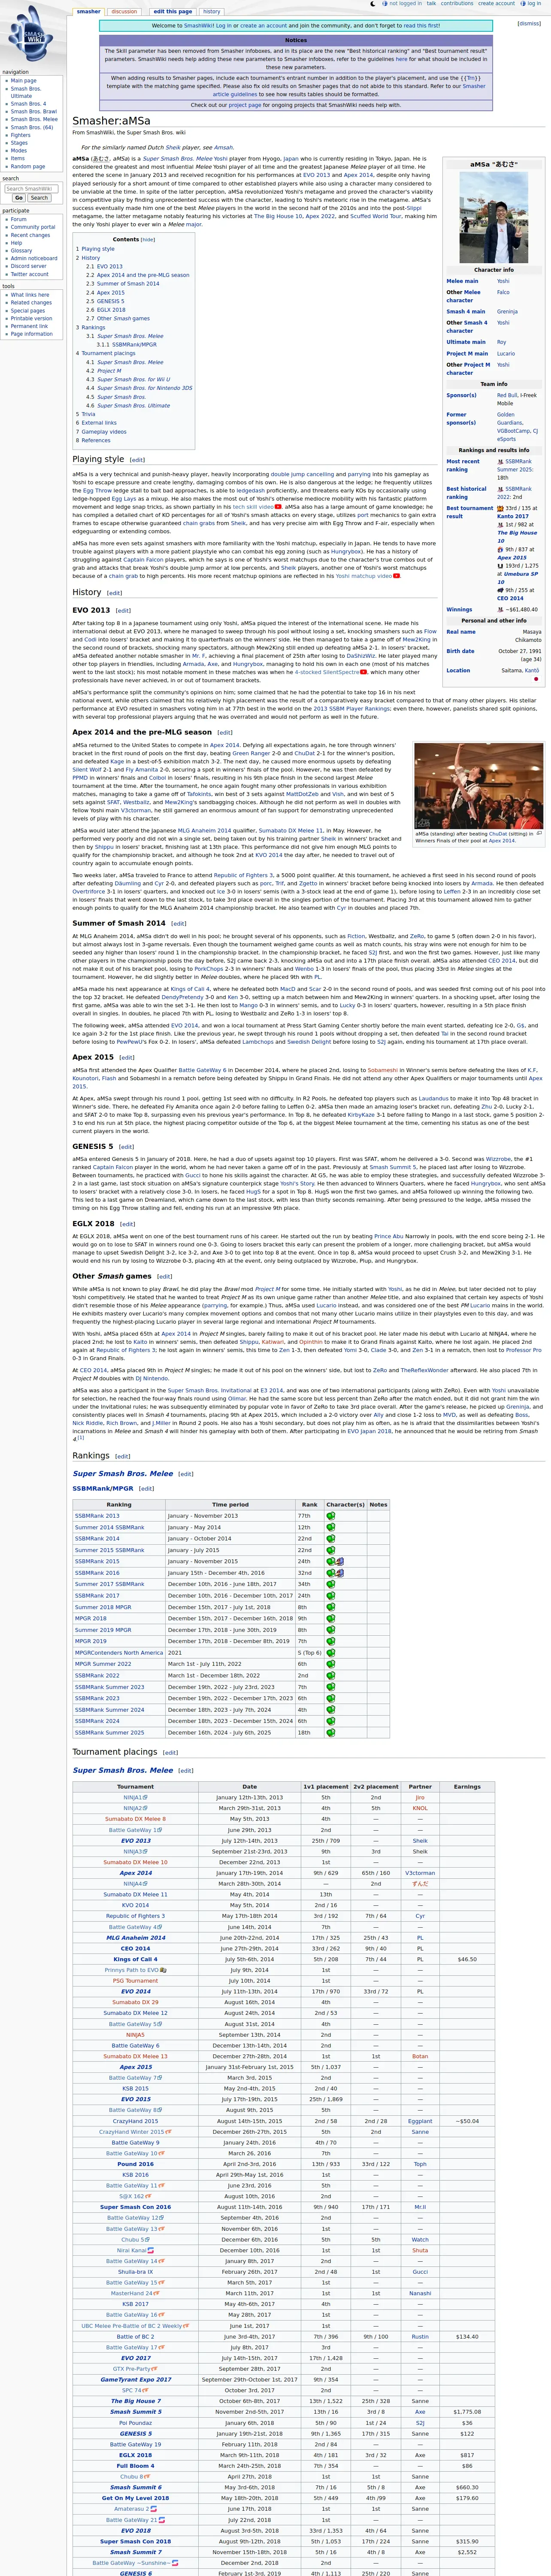Open aMSa's infobox portrait photo

[494, 217]
